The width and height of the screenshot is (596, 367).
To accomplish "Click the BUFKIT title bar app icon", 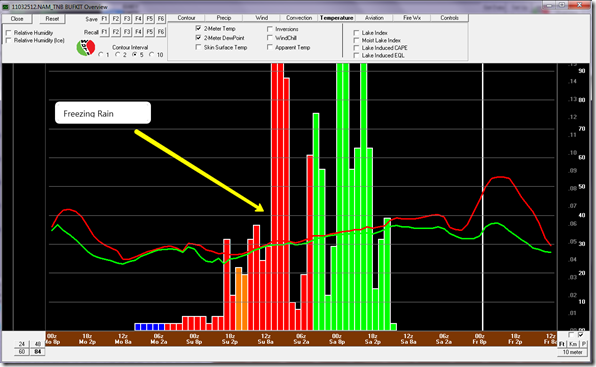I will (6, 7).
